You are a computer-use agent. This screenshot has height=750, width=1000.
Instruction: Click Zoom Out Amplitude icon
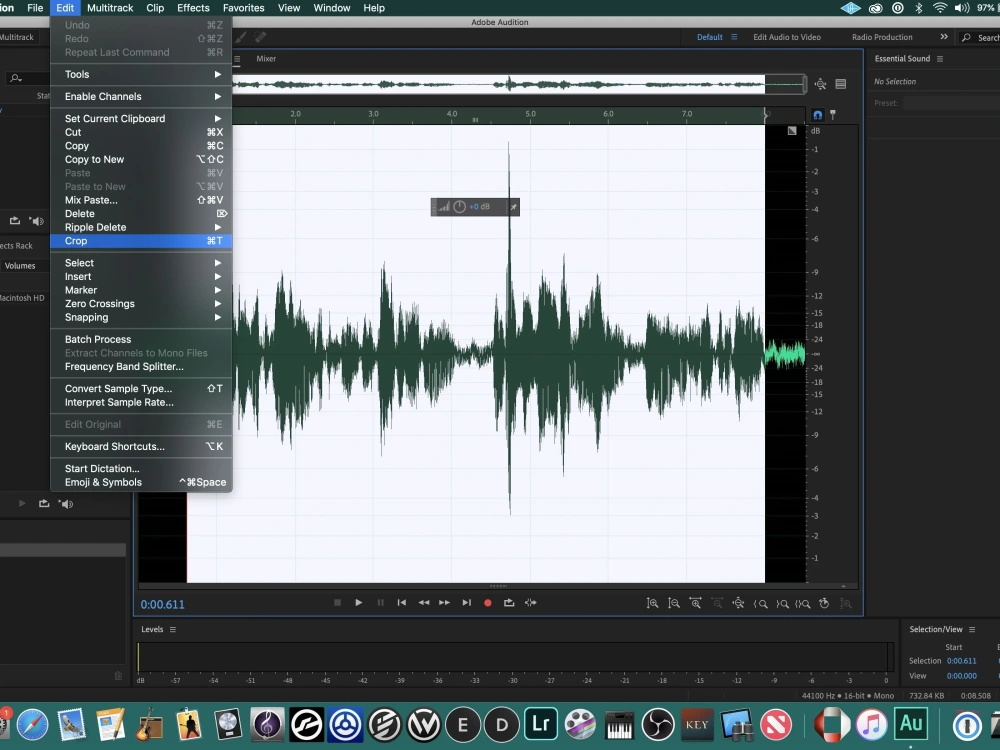coord(673,603)
